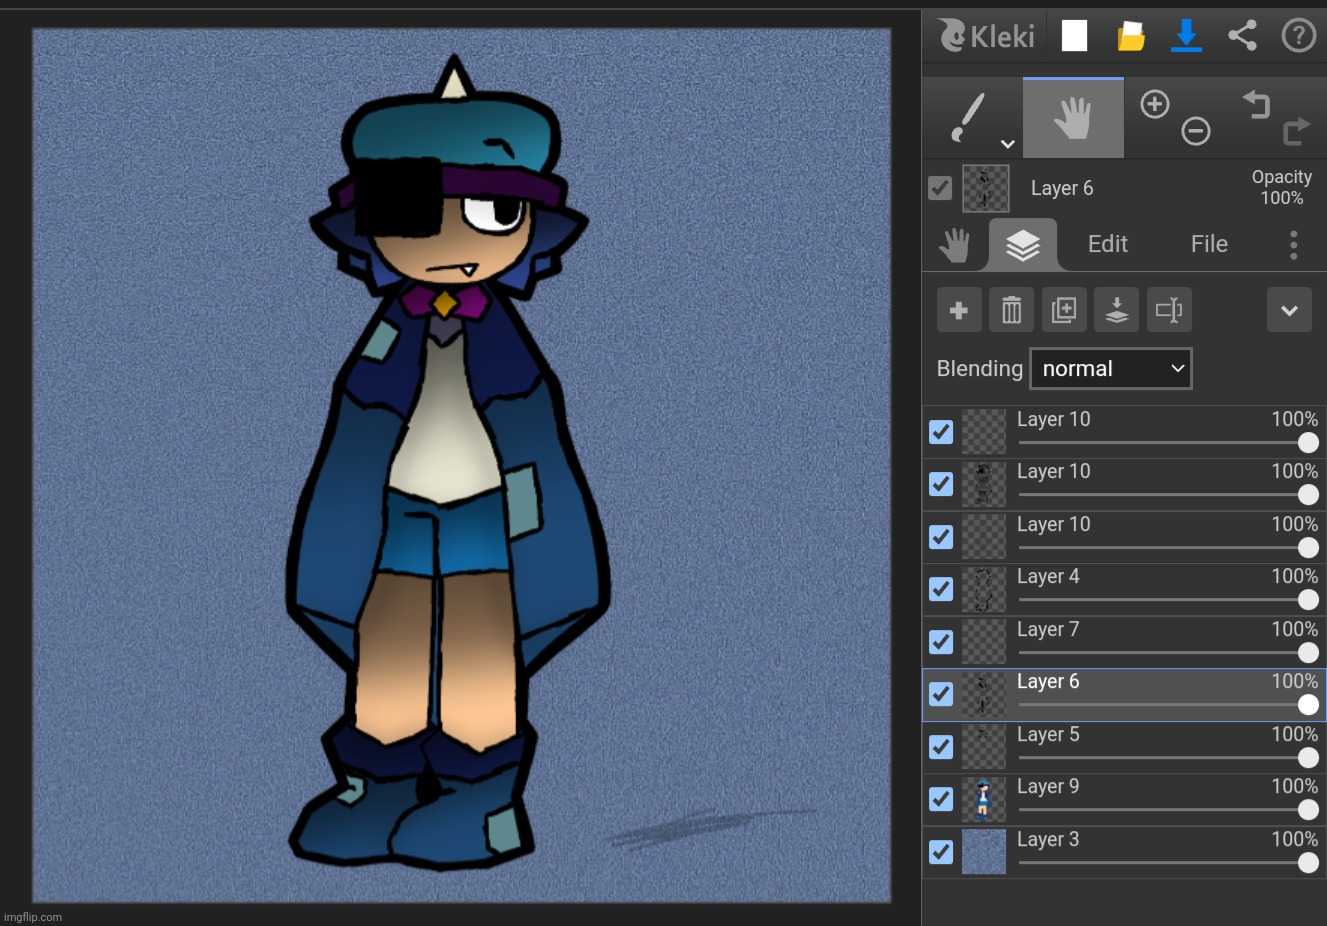
Task: Add a new layer with plus icon
Action: (959, 310)
